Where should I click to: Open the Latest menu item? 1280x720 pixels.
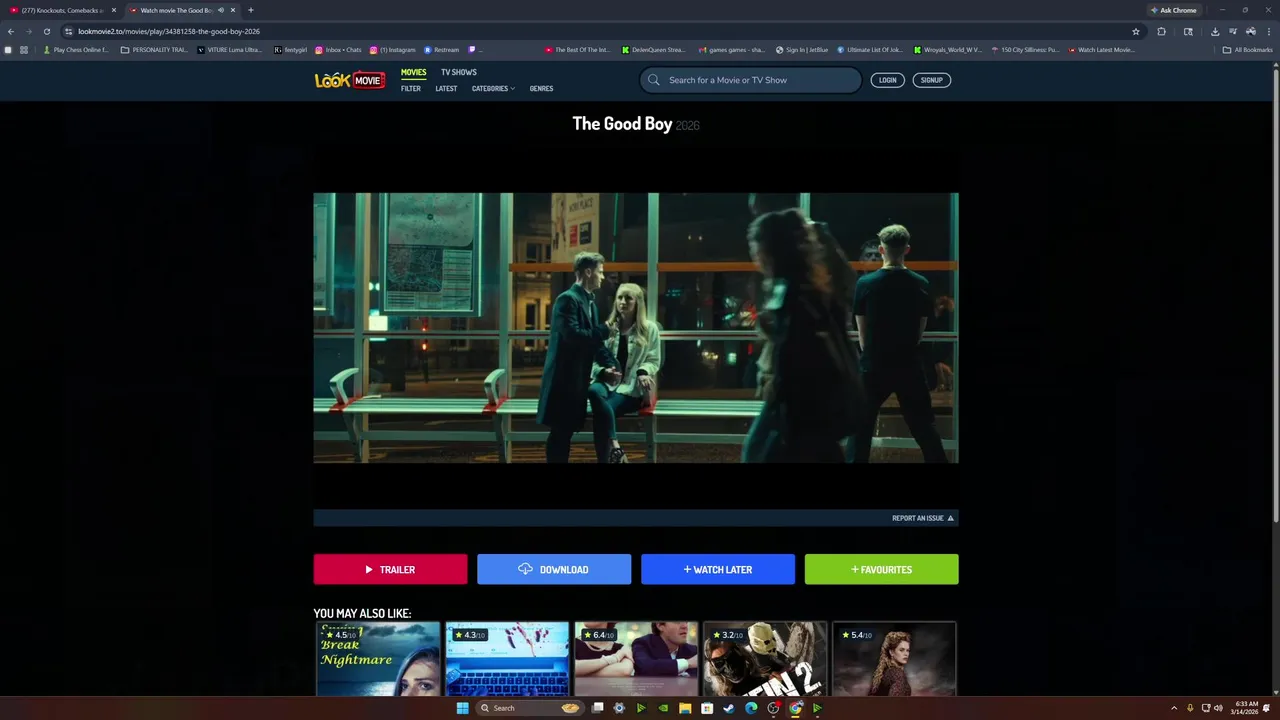[x=446, y=88]
